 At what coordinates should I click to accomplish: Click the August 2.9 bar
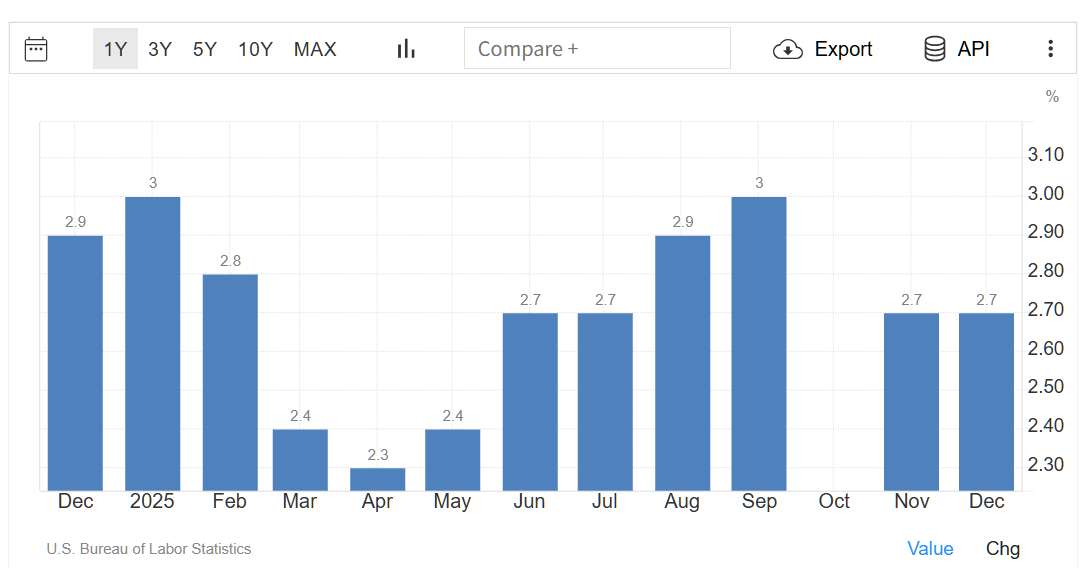click(682, 362)
